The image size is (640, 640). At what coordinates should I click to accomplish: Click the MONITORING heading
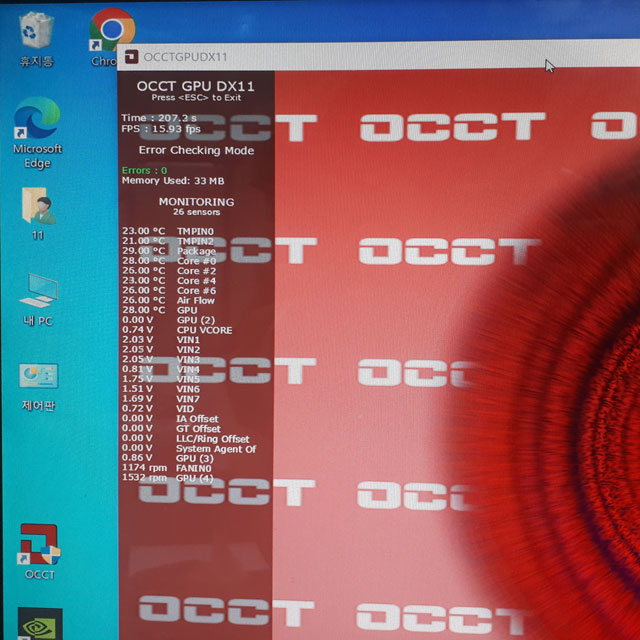[x=196, y=202]
